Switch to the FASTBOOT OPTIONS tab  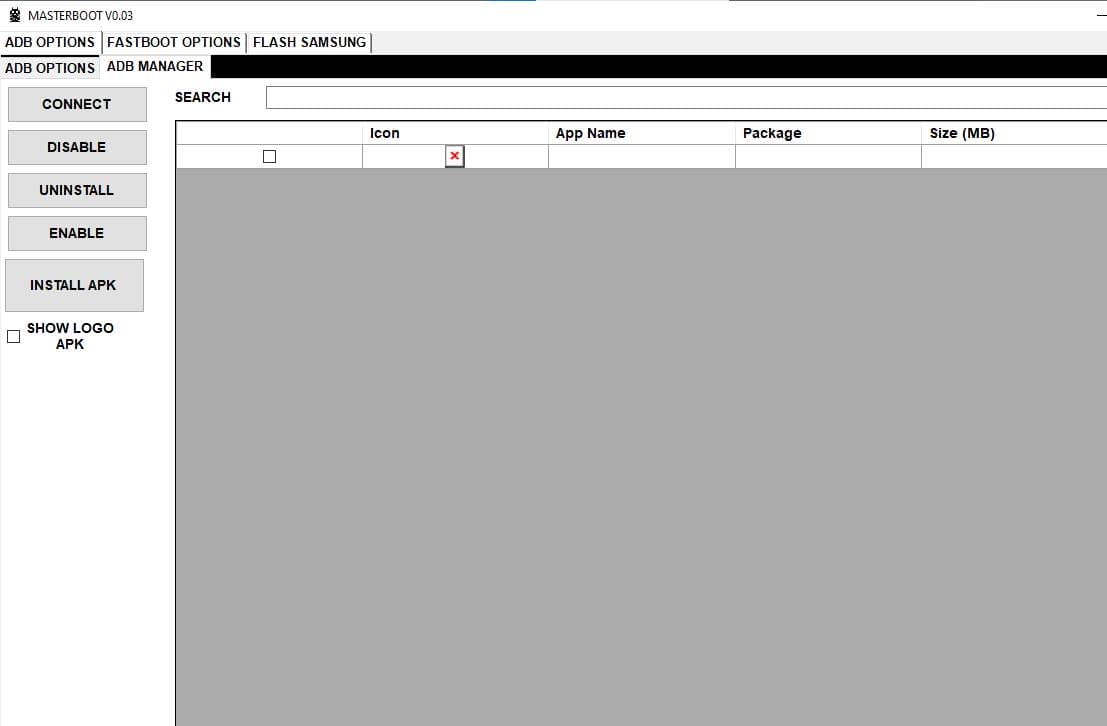(x=174, y=42)
